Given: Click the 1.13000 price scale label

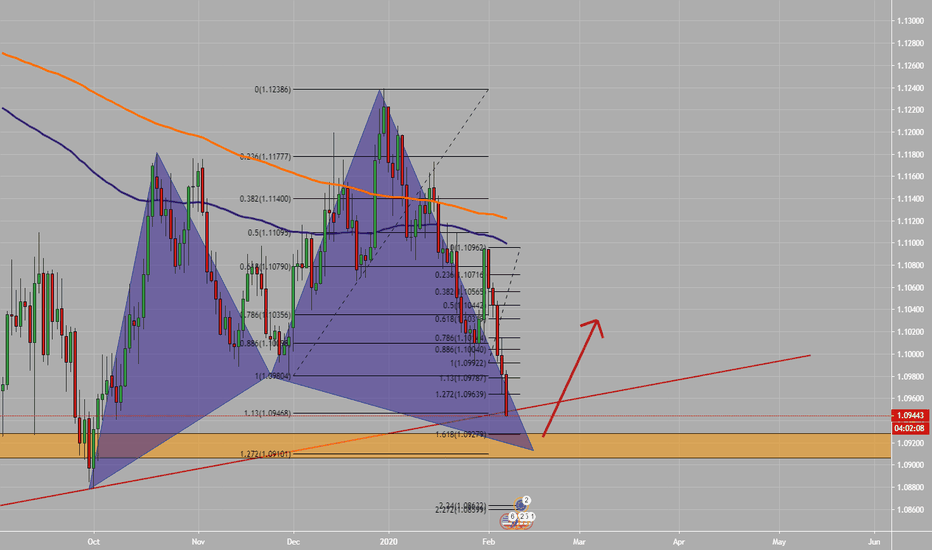Looking at the screenshot, I should click(x=910, y=21).
